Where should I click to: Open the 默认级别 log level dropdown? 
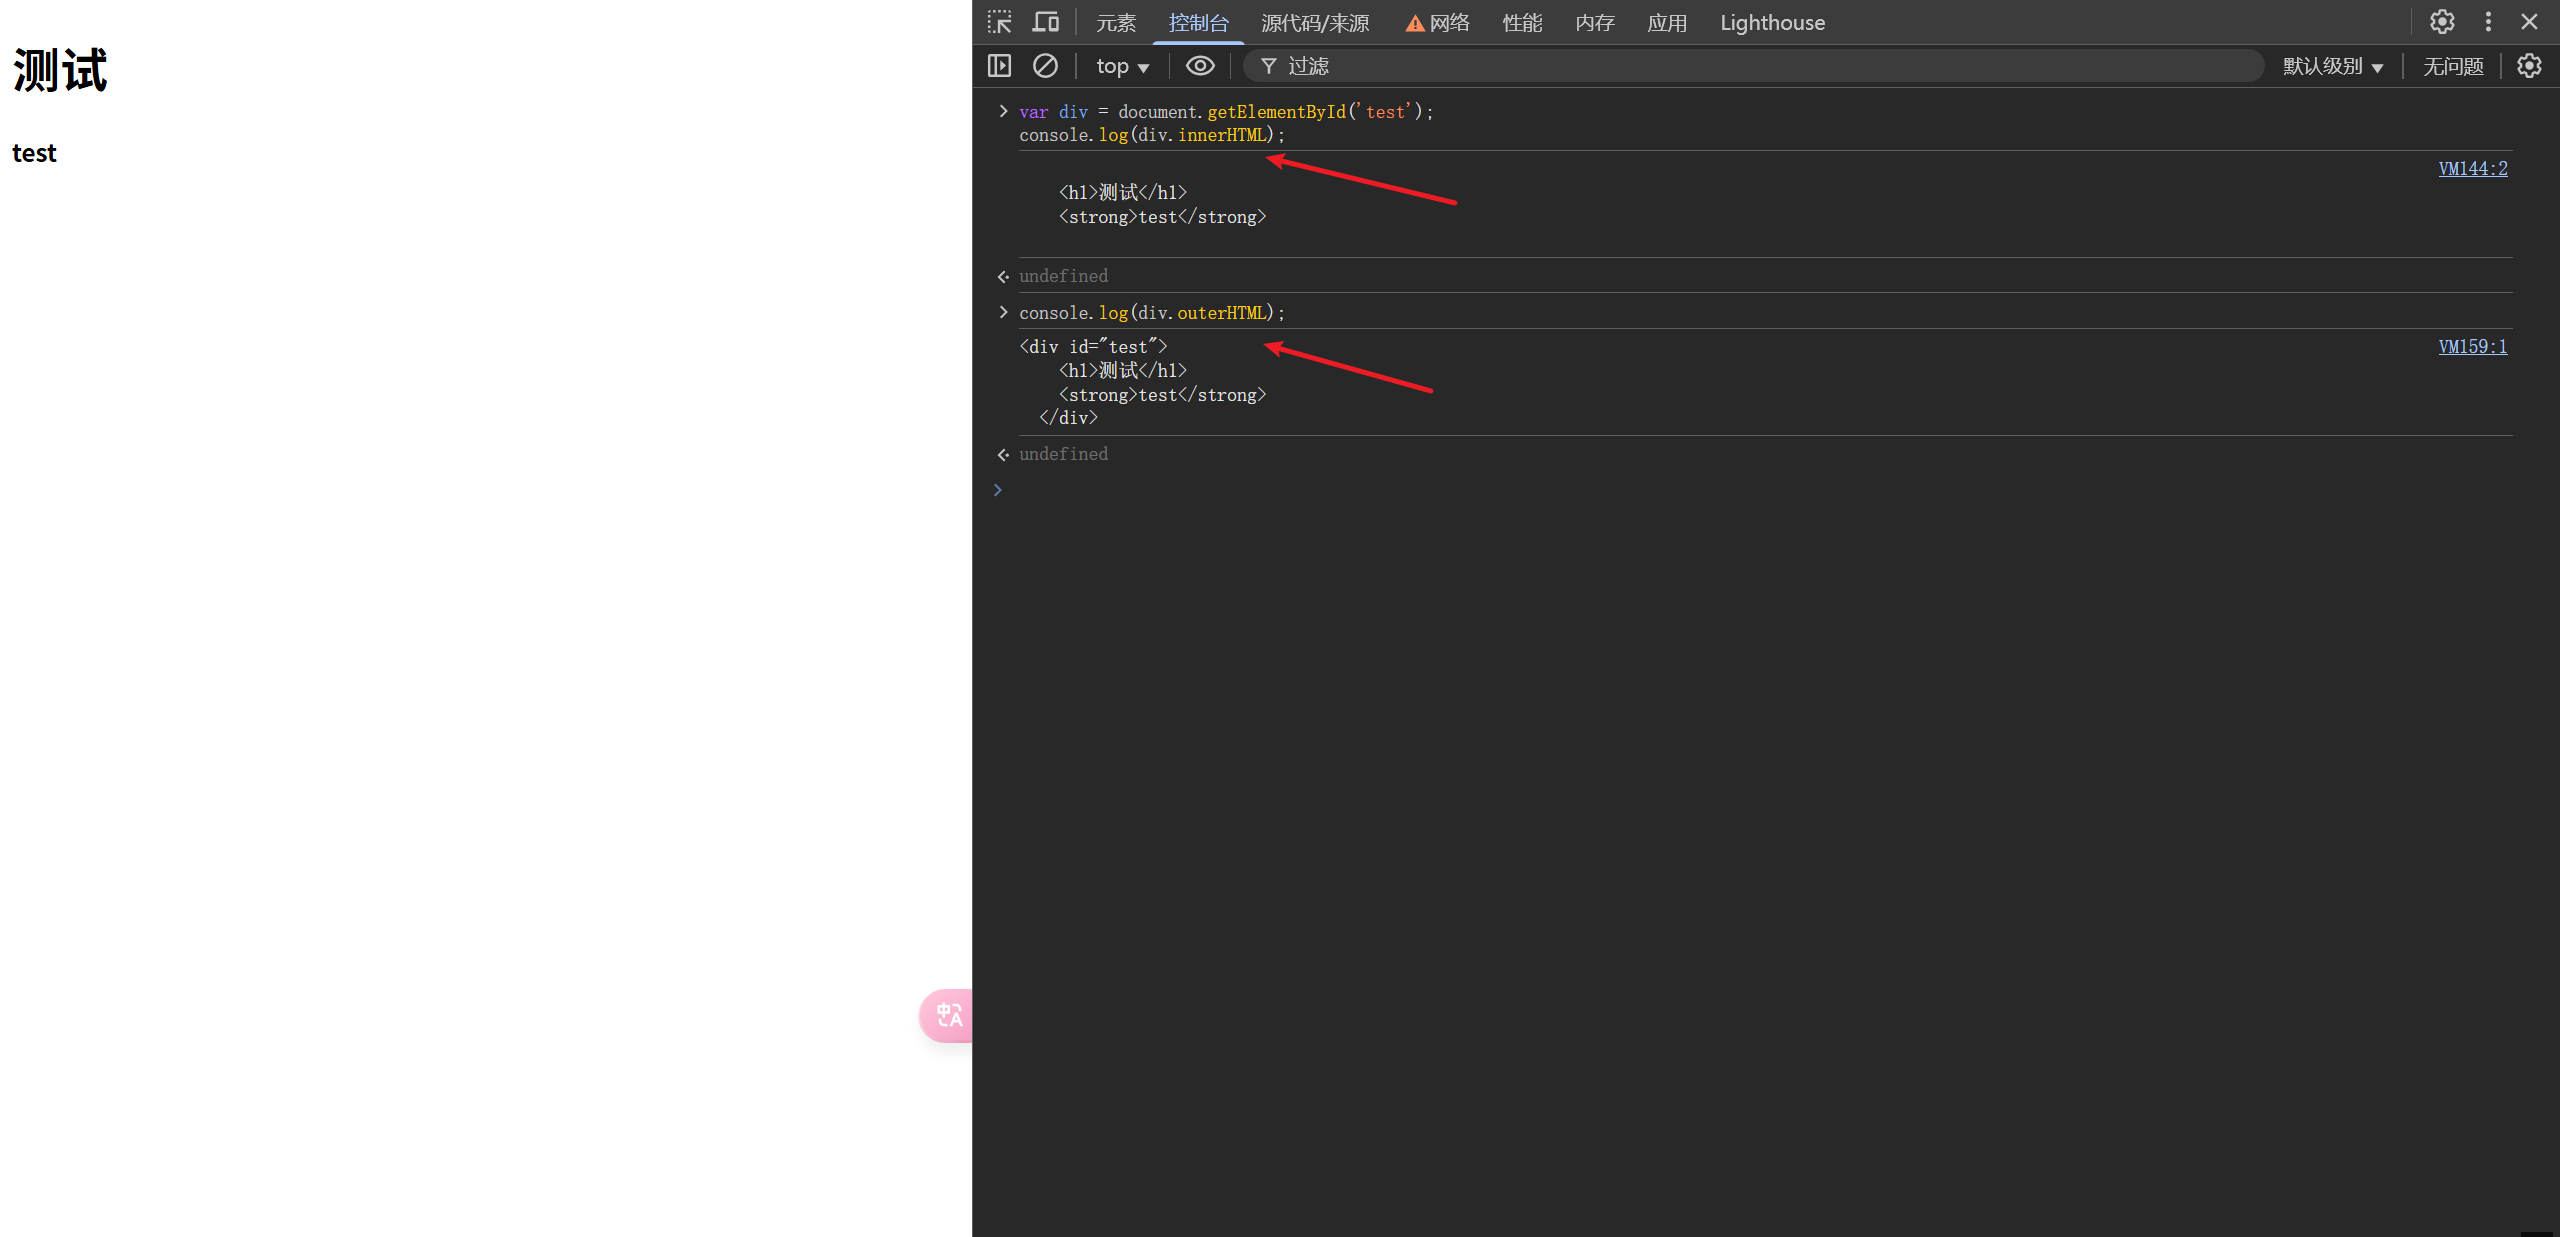tap(2332, 66)
